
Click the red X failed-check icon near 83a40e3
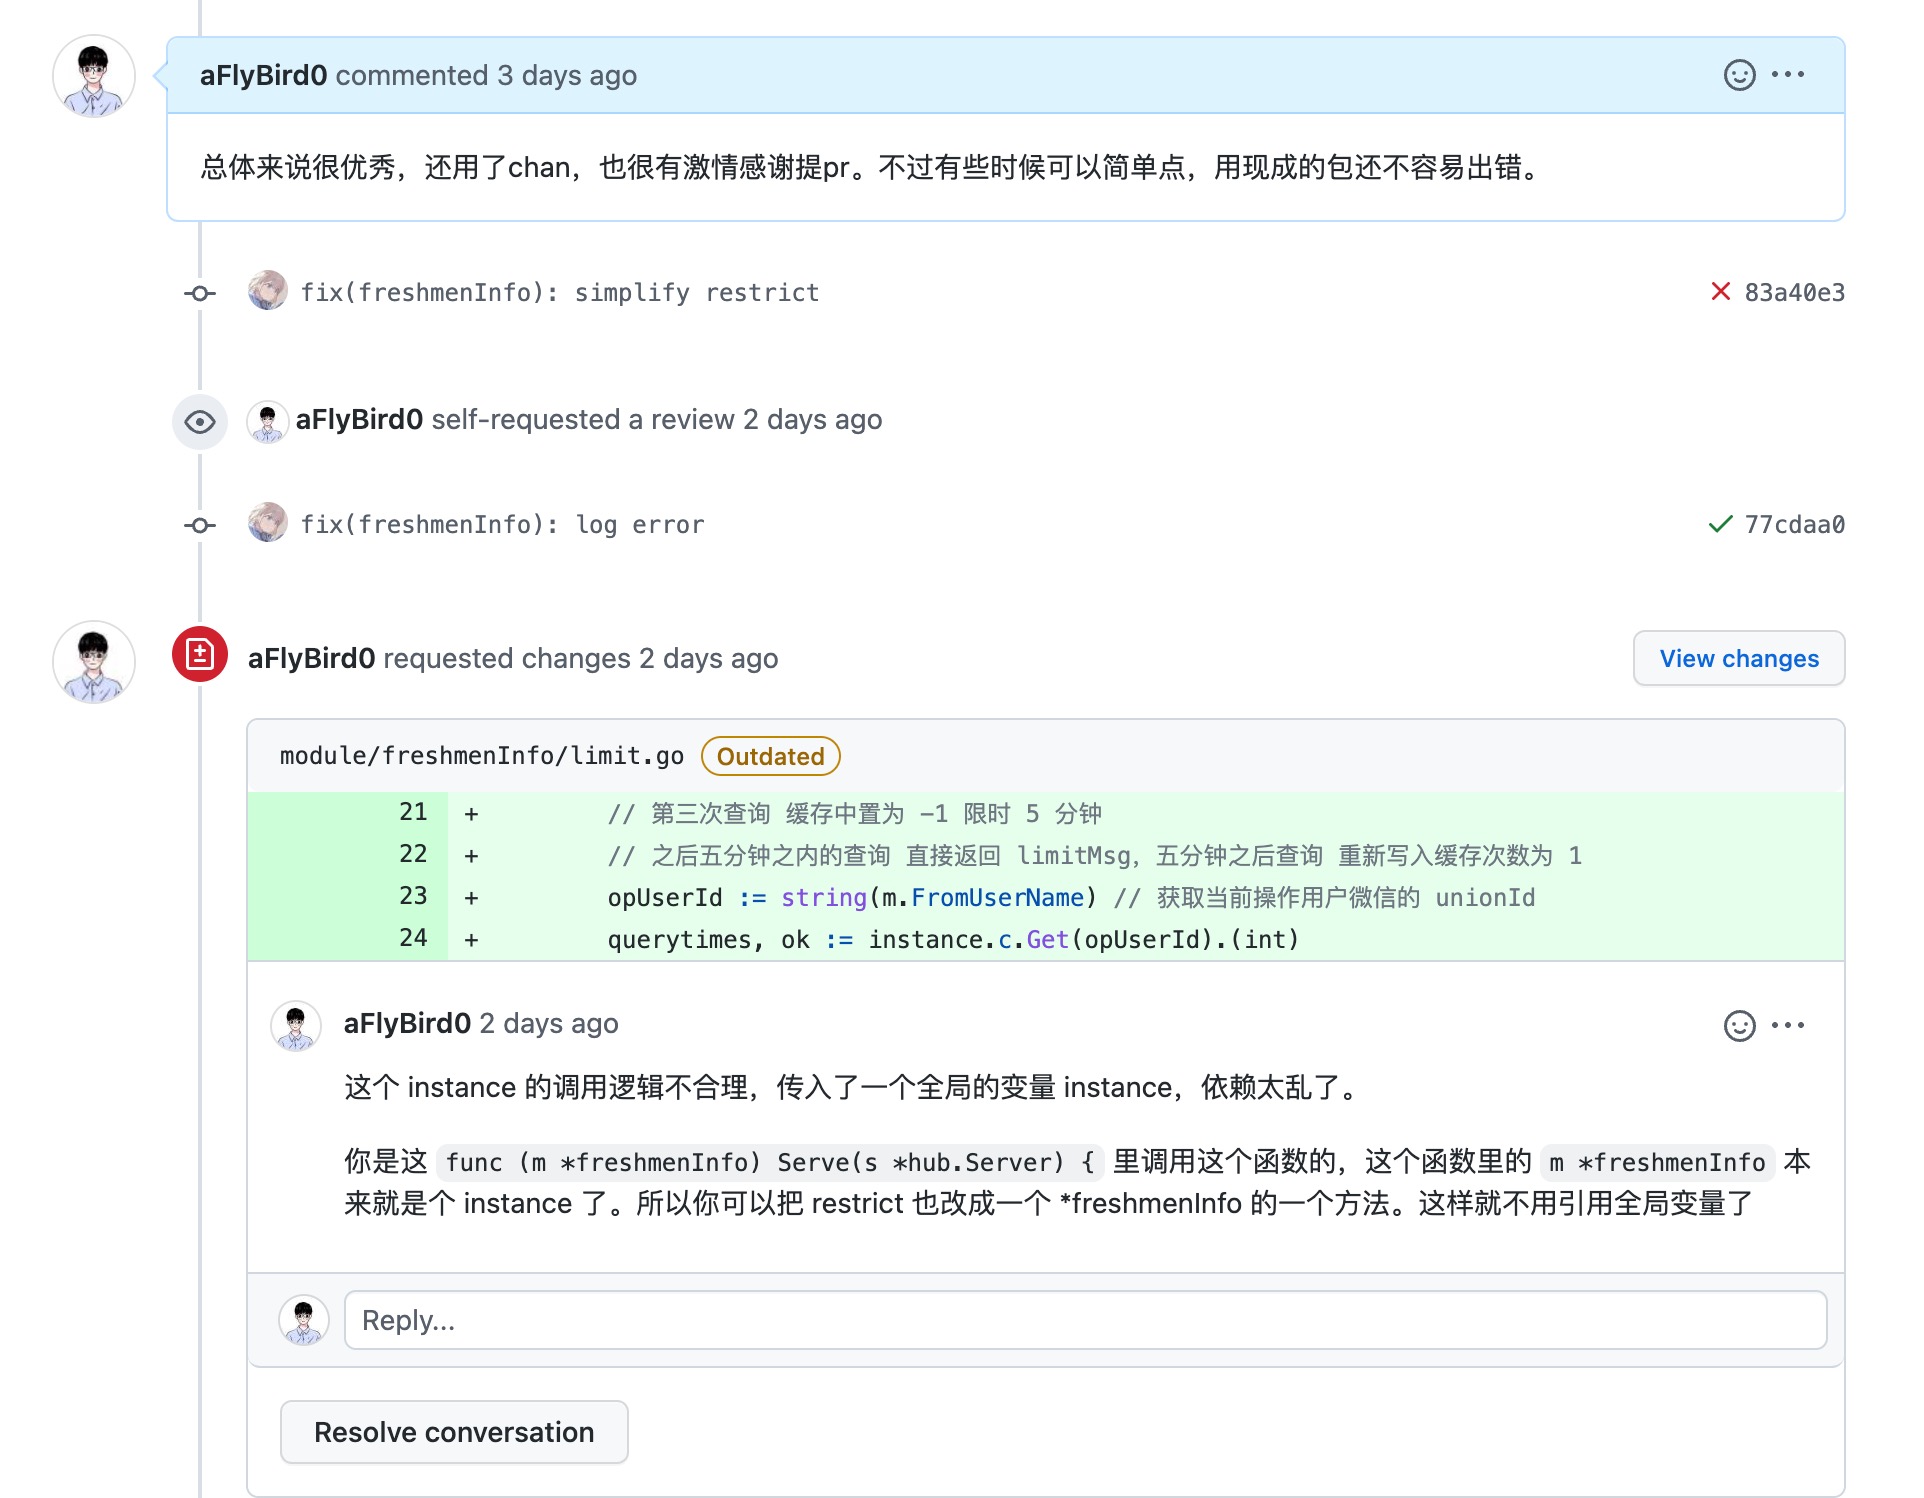click(1720, 291)
